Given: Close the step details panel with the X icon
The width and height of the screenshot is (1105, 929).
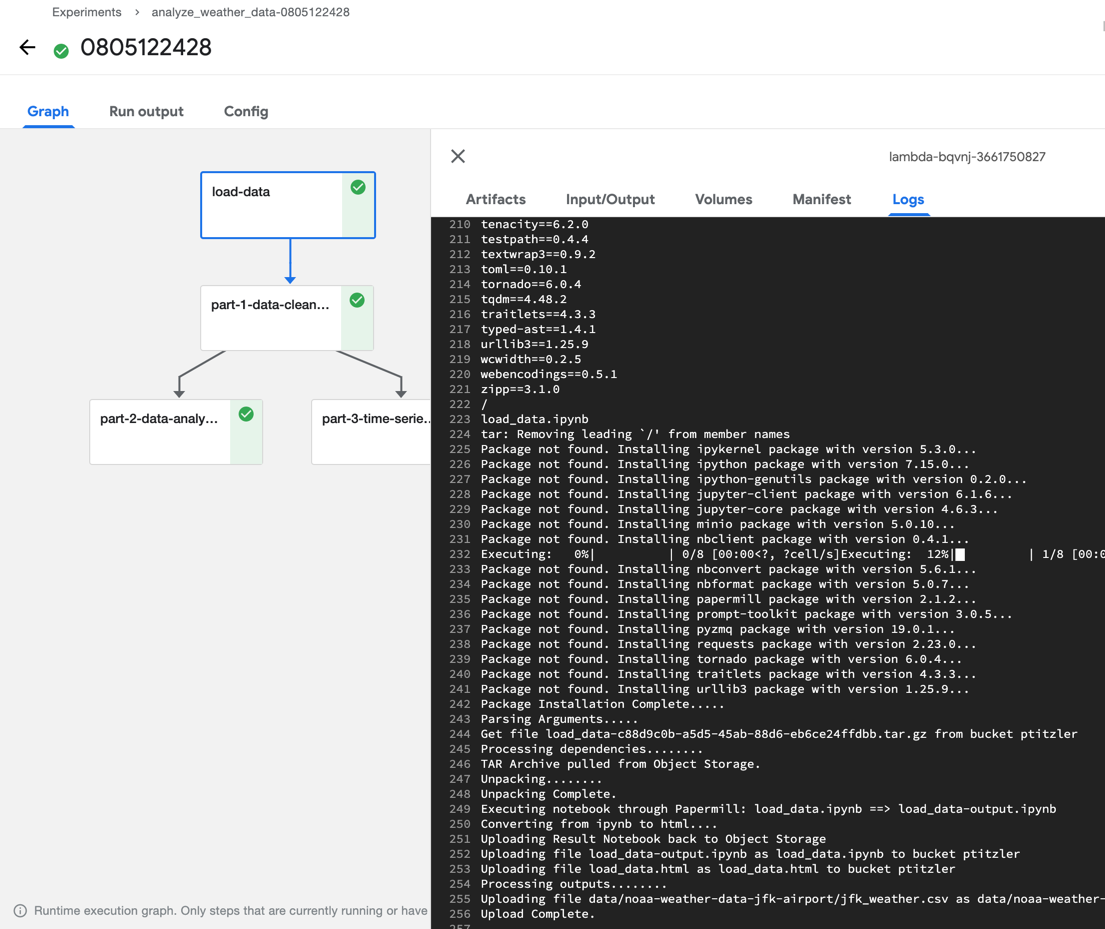Looking at the screenshot, I should pyautogui.click(x=457, y=156).
